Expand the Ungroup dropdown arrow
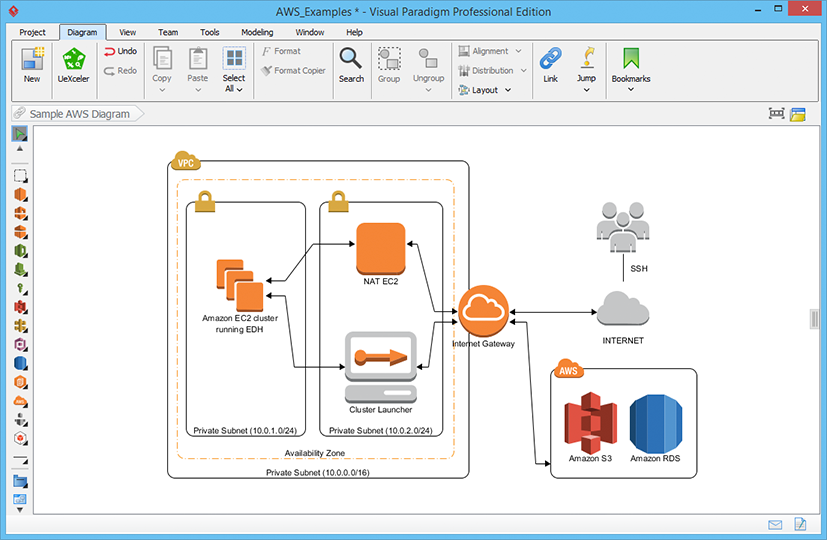The image size is (827, 540). 428,90
